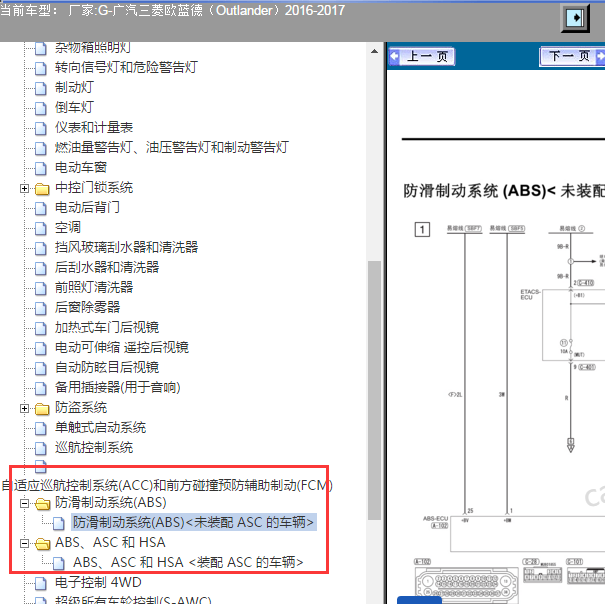The image size is (605, 604).
Task: Open 空调 wiring diagram
Action: pos(68,228)
